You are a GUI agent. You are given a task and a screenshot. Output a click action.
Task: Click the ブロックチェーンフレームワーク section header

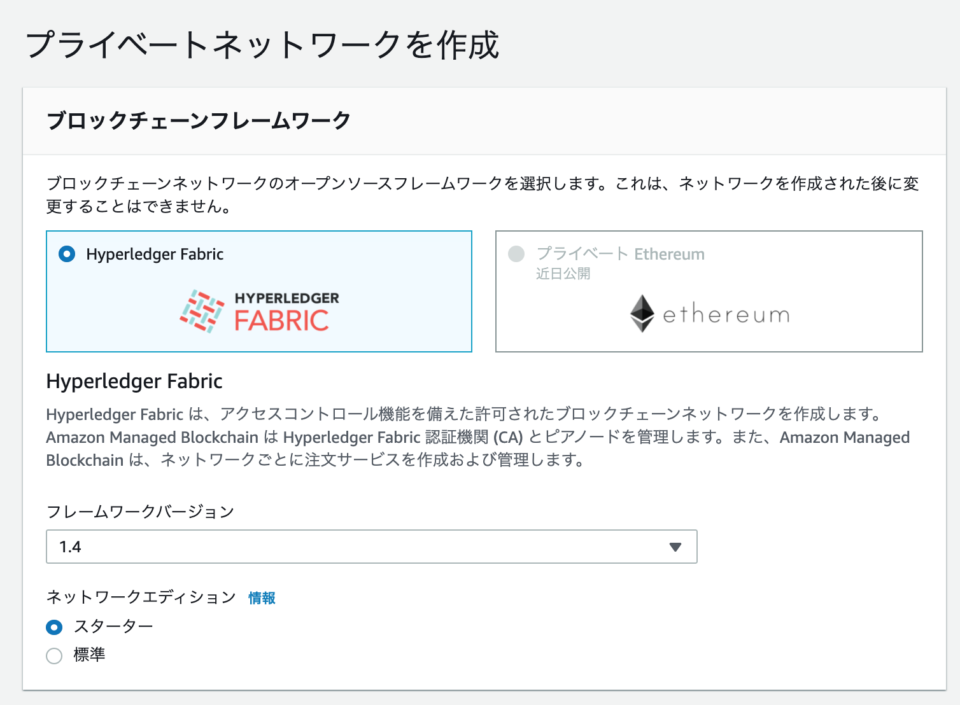pos(198,120)
